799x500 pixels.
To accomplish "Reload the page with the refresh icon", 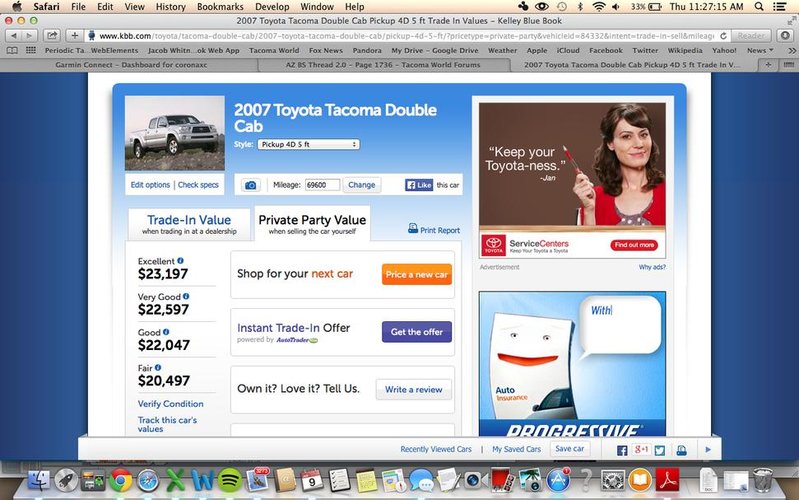I will click(x=723, y=36).
